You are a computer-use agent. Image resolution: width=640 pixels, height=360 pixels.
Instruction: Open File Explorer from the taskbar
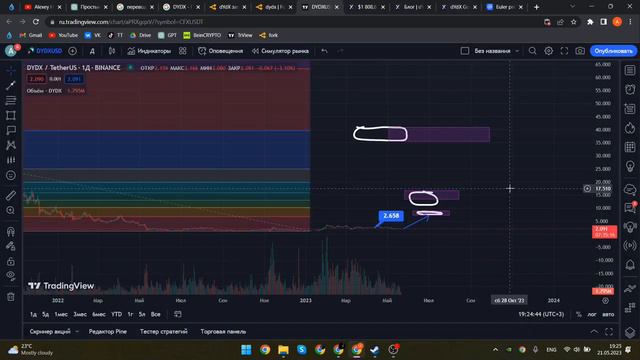(x=283, y=350)
